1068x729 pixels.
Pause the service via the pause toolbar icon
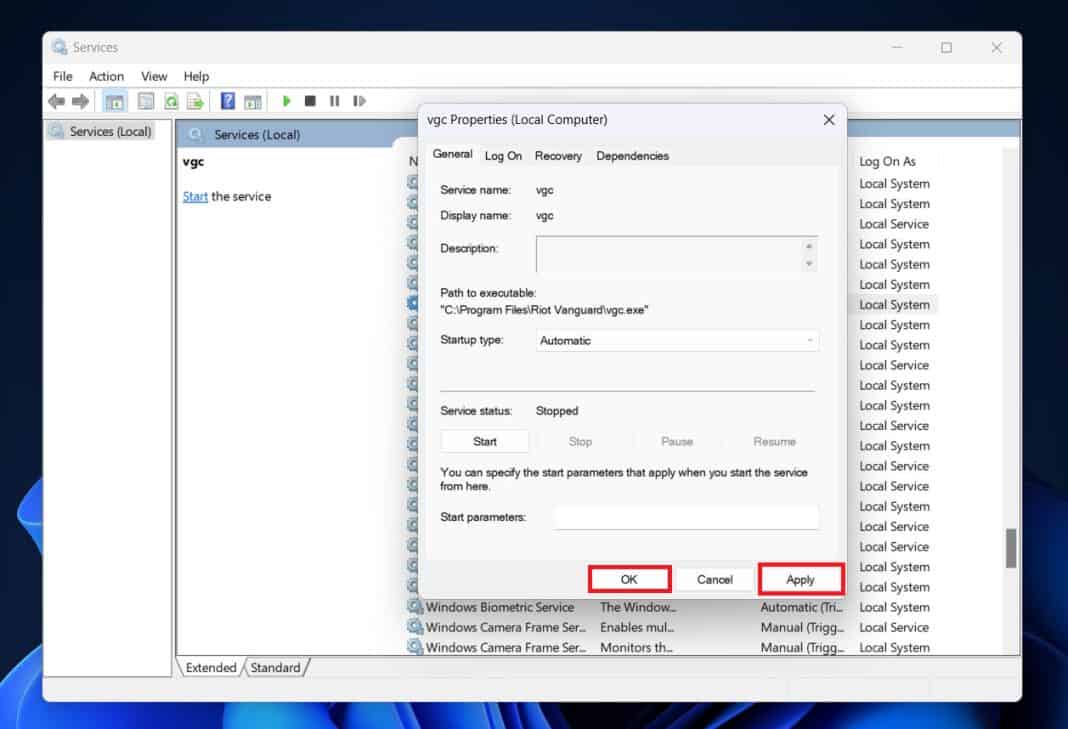point(334,100)
